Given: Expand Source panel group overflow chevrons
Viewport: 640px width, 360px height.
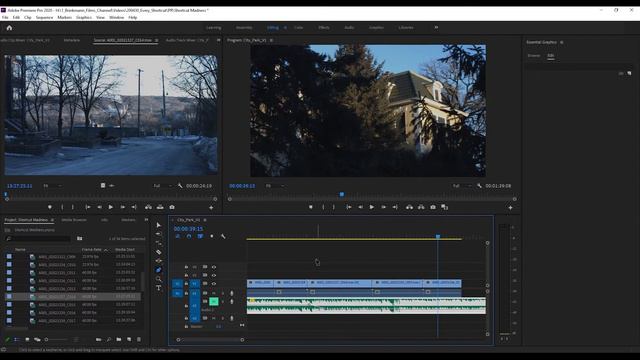Looking at the screenshot, I should click(x=218, y=40).
